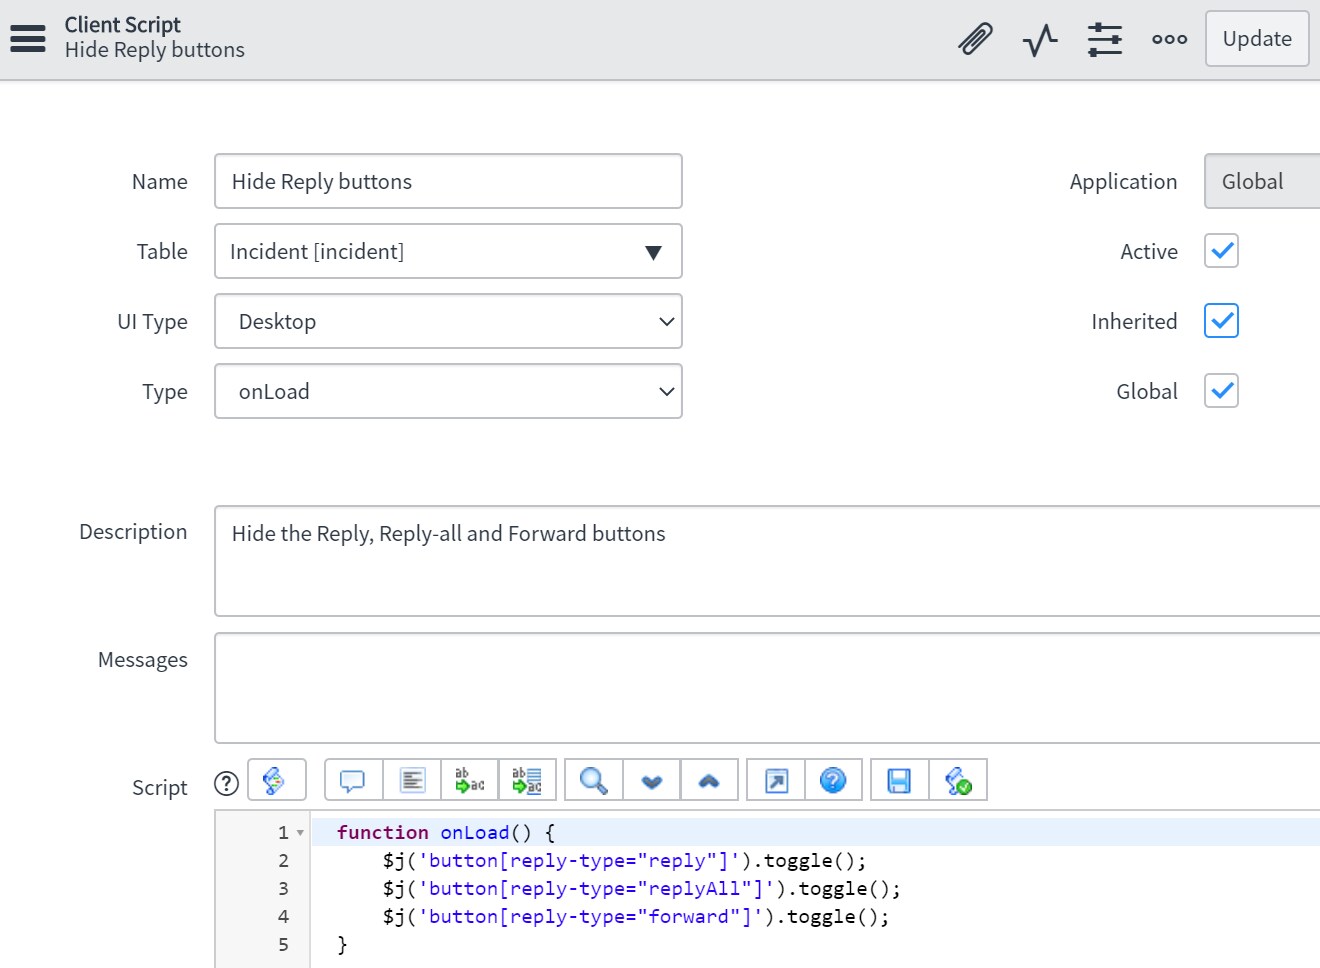Screen dimensions: 1320x968
Task: Open the UI Type dropdown
Action: [448, 321]
